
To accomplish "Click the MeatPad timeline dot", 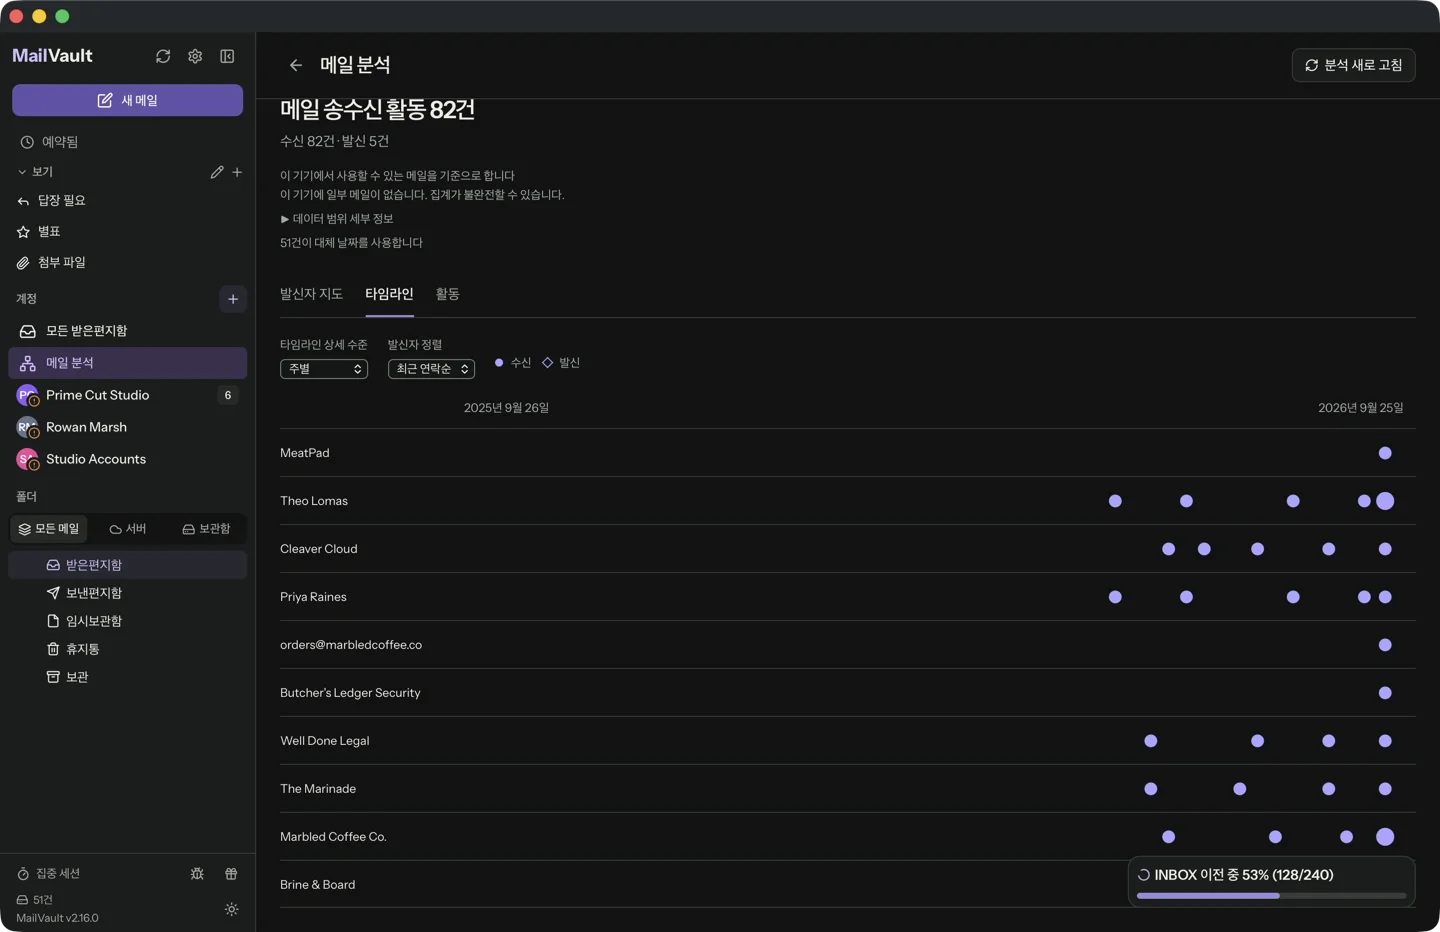I will (1385, 453).
